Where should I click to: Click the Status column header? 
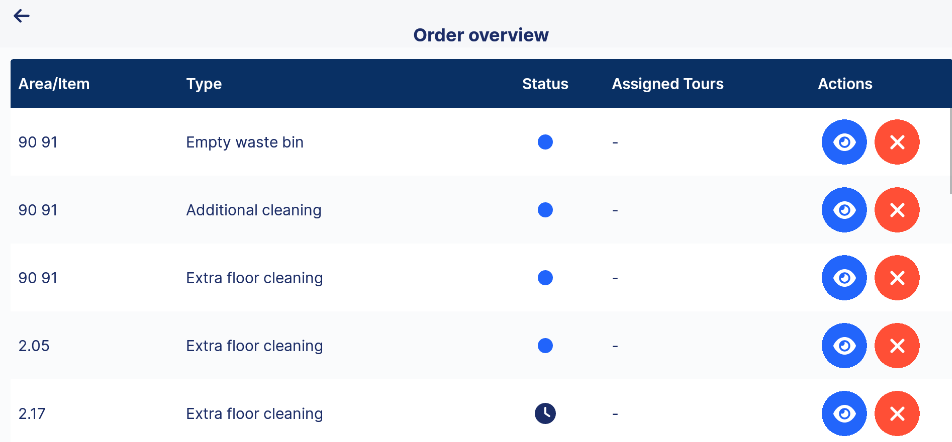click(545, 84)
